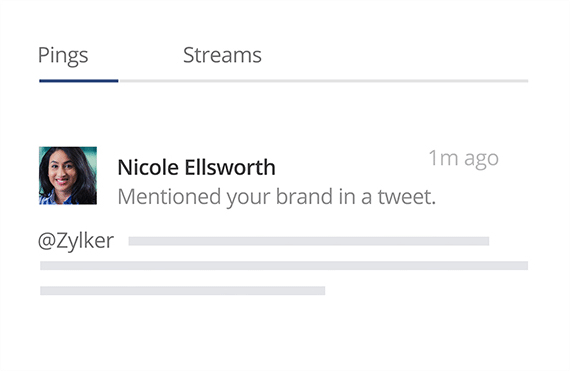Screen dimensions: 570x371
Task: Click the smiling face in the avatar photo
Action: [63, 173]
